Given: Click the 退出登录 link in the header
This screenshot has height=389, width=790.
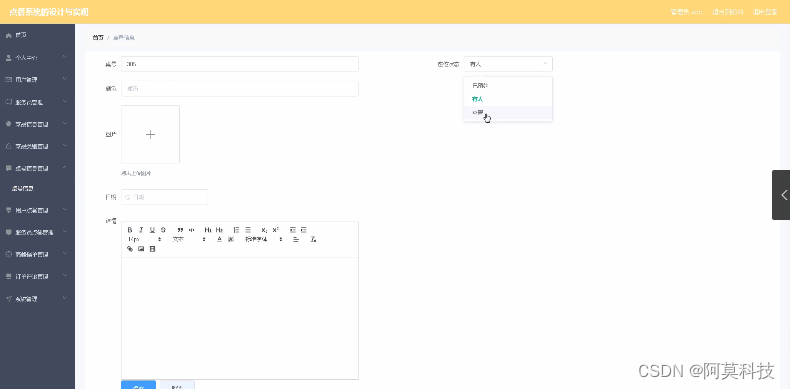Looking at the screenshot, I should pos(765,12).
